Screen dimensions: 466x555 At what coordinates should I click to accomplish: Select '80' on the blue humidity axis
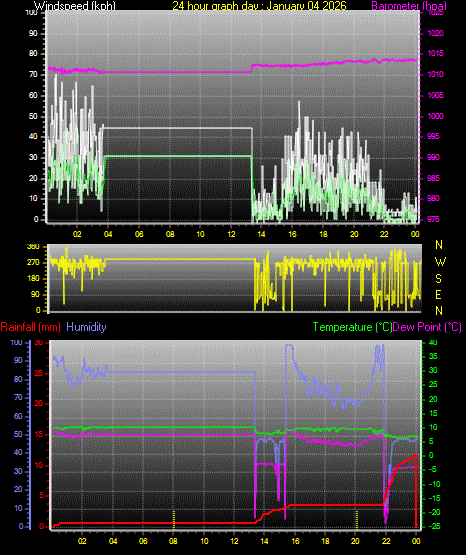[18, 379]
